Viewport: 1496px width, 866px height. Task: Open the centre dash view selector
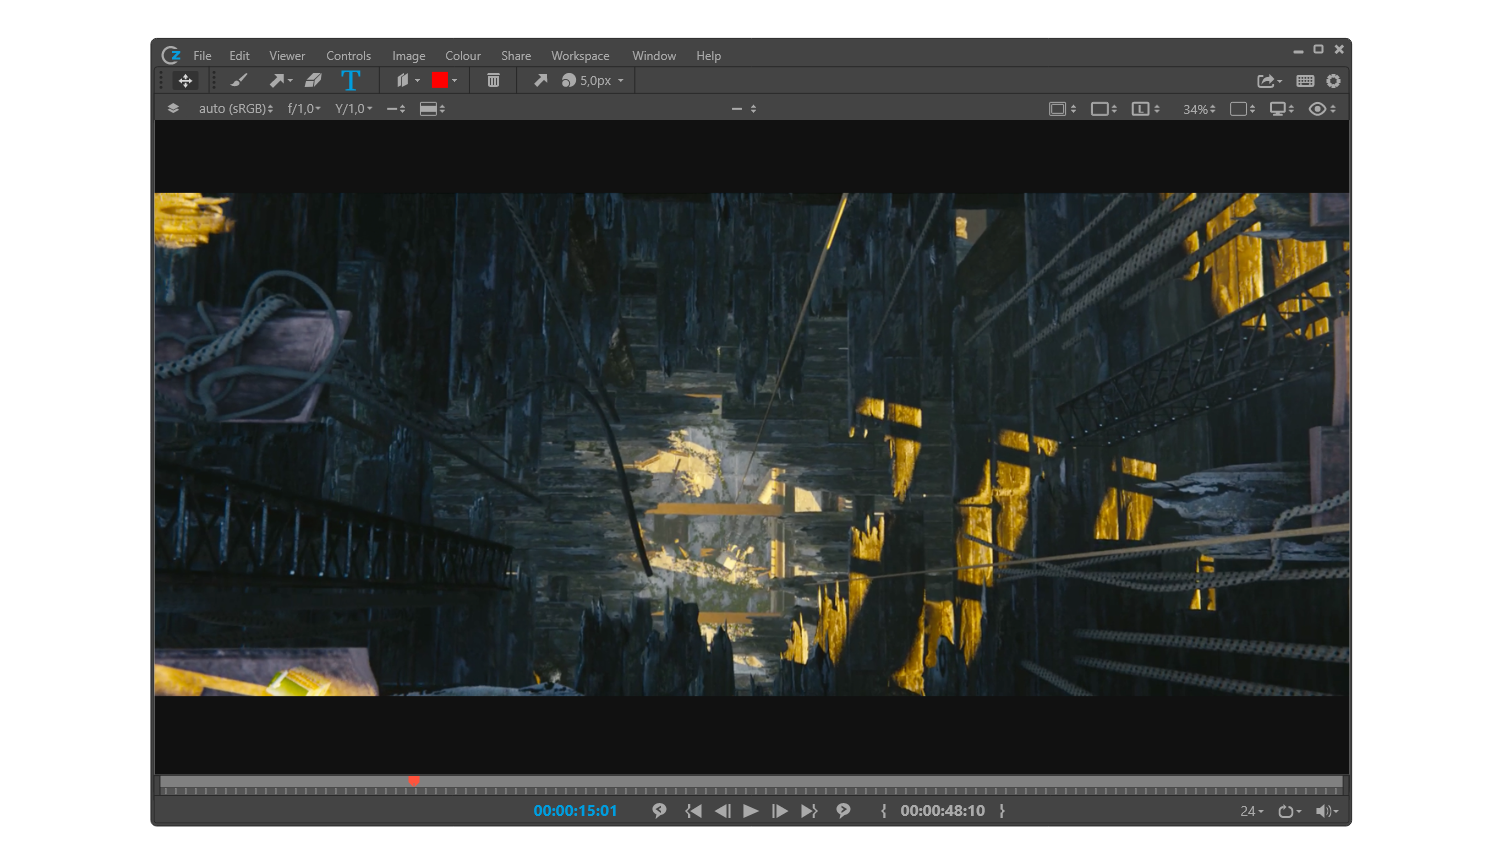(x=743, y=109)
